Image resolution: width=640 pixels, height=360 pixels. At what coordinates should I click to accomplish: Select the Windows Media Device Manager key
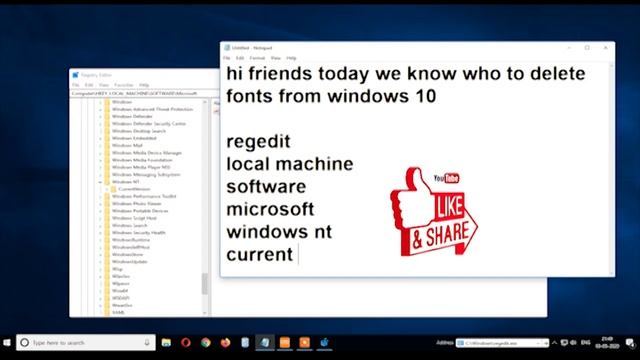[x=147, y=153]
